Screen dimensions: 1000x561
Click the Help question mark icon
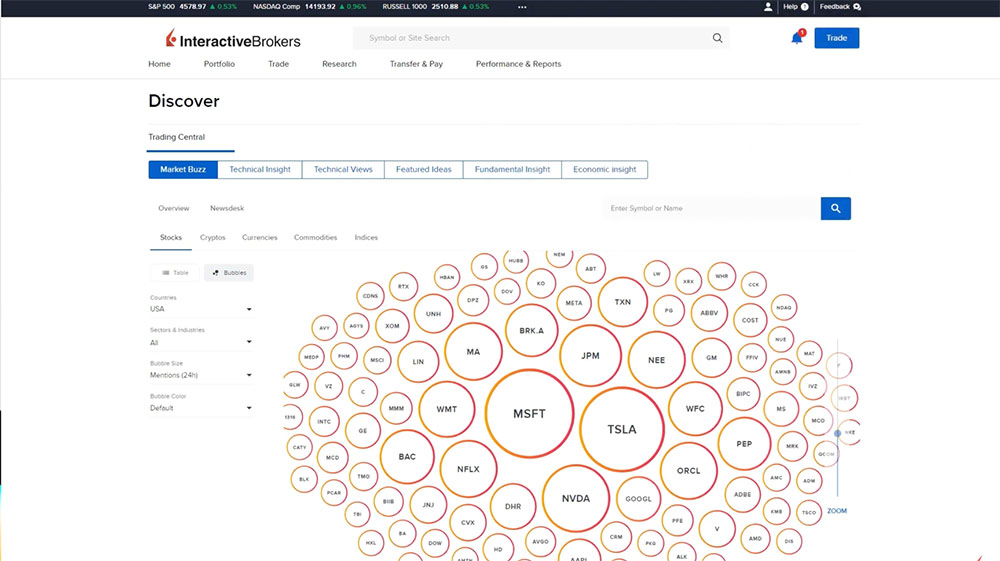pyautogui.click(x=804, y=7)
